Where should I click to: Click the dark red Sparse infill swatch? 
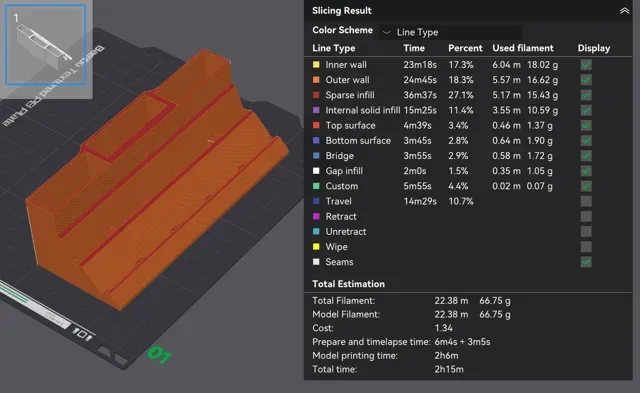click(x=316, y=95)
